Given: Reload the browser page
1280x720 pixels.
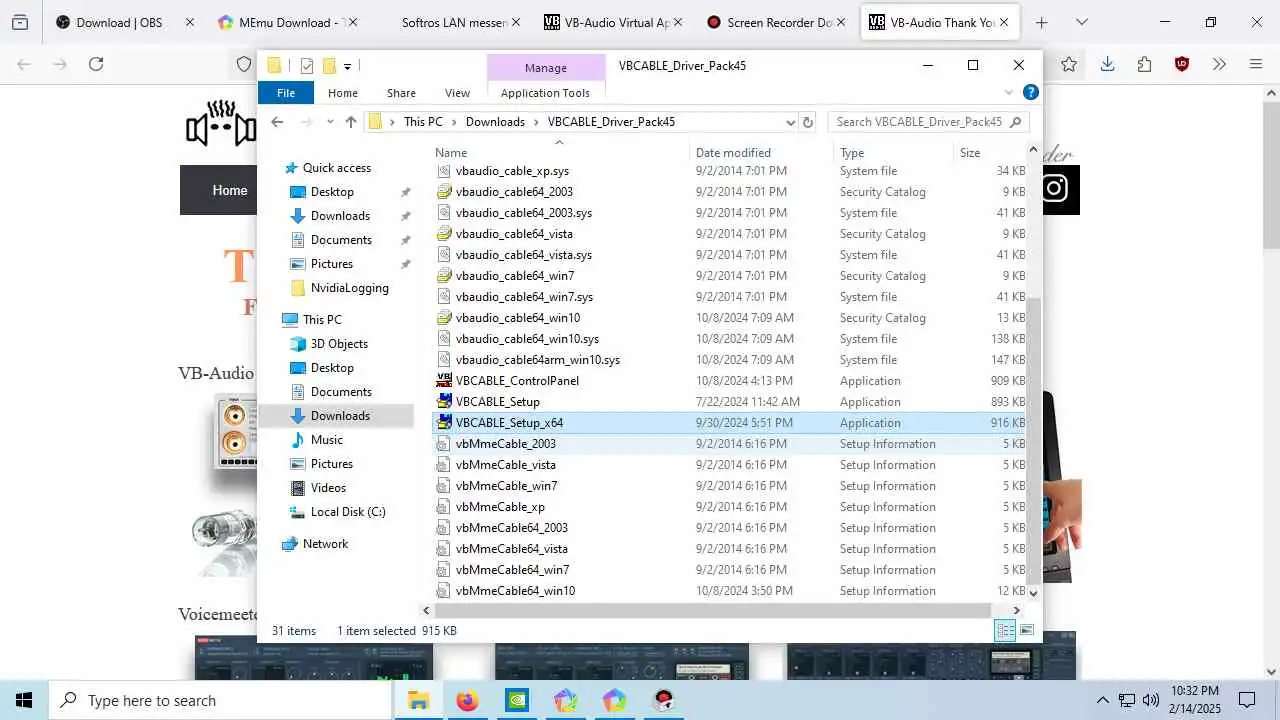Looking at the screenshot, I should pos(96,64).
